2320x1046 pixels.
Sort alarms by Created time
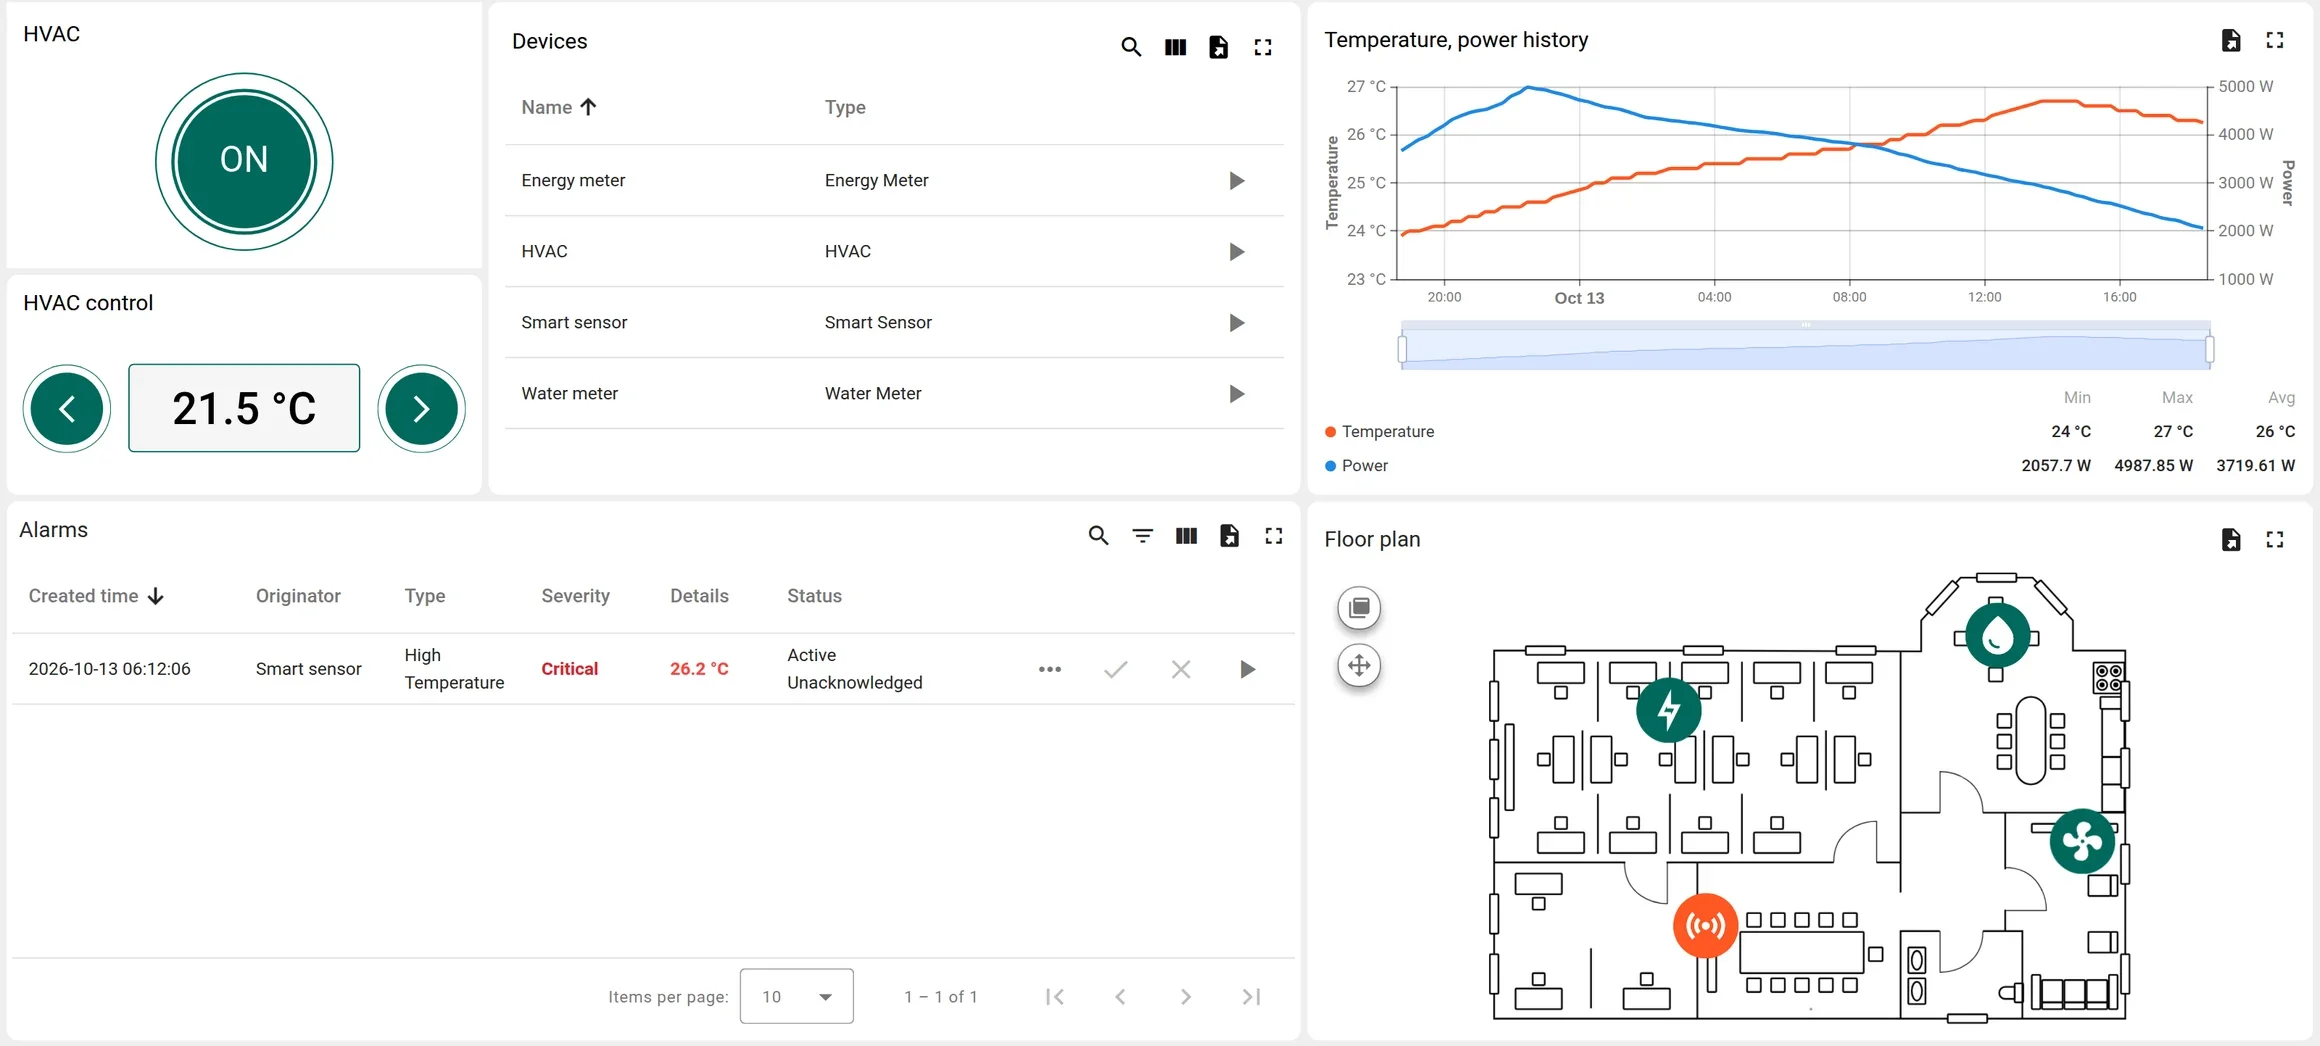point(96,596)
